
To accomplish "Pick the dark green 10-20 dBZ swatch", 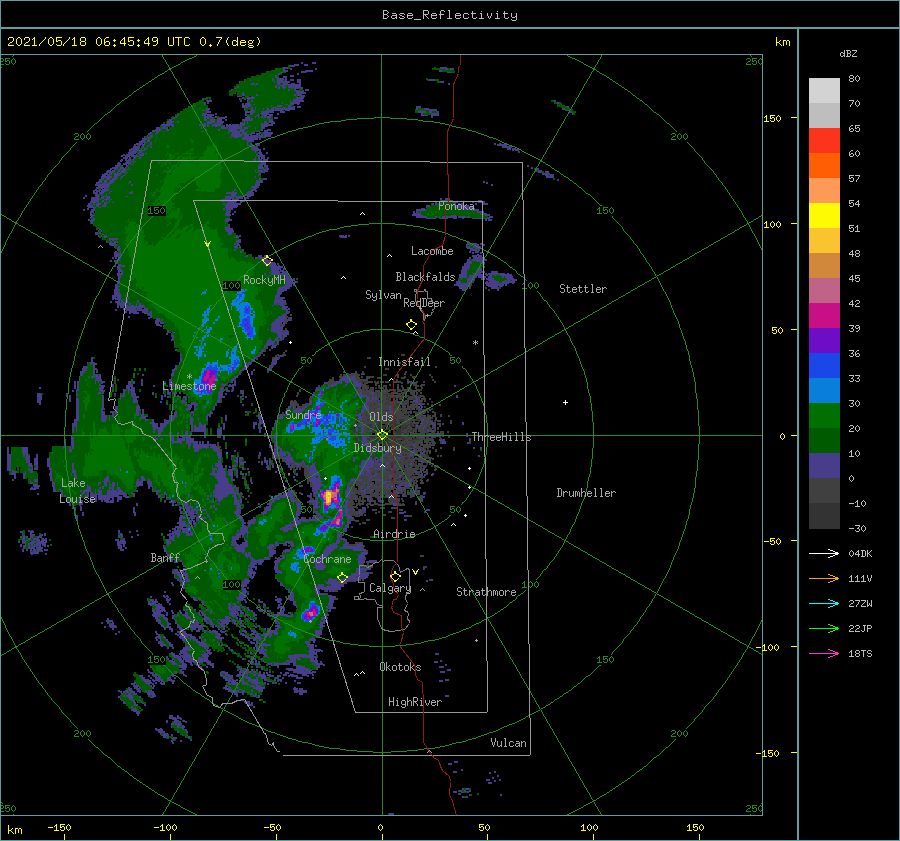I will click(x=824, y=441).
